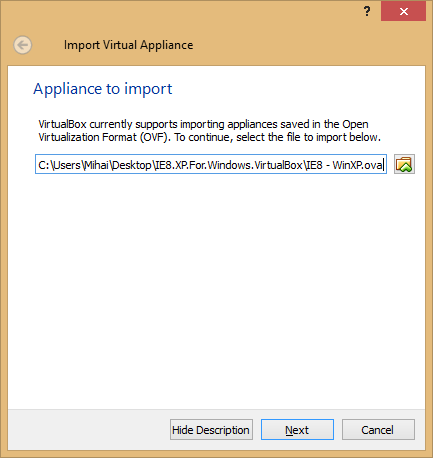Click the empty white wizard page area
433x458 pixels.
coord(217,290)
